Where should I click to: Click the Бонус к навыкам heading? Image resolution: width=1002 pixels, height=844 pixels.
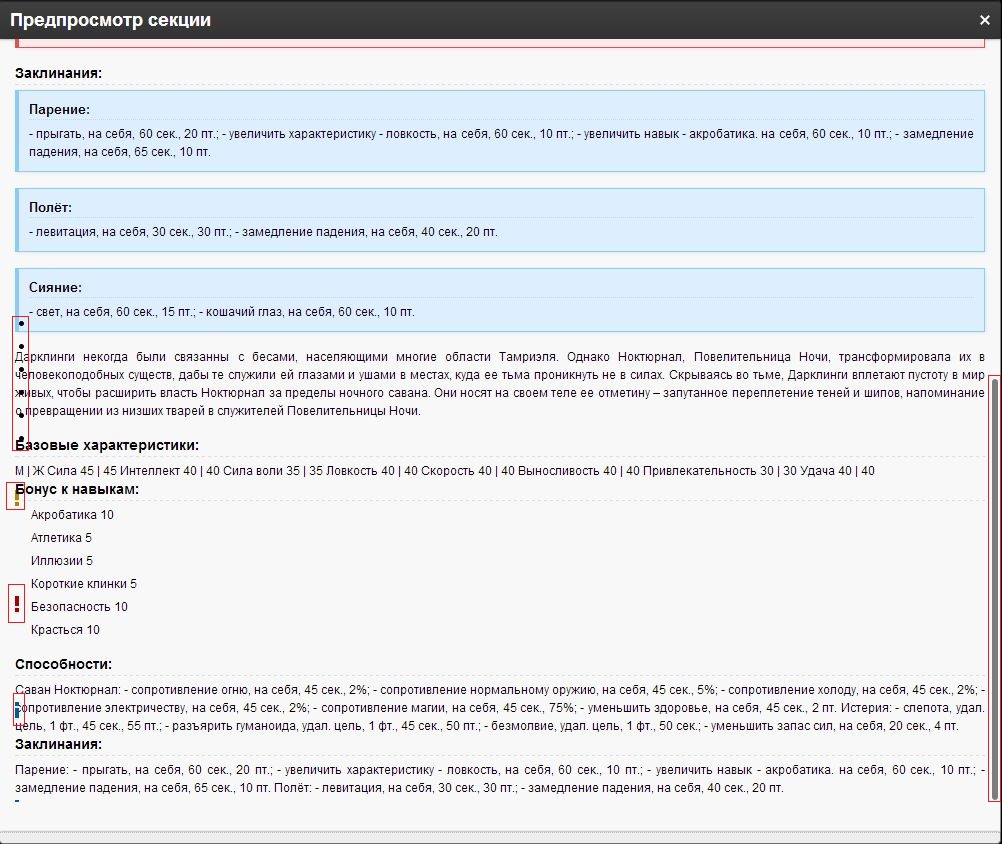[x=80, y=489]
